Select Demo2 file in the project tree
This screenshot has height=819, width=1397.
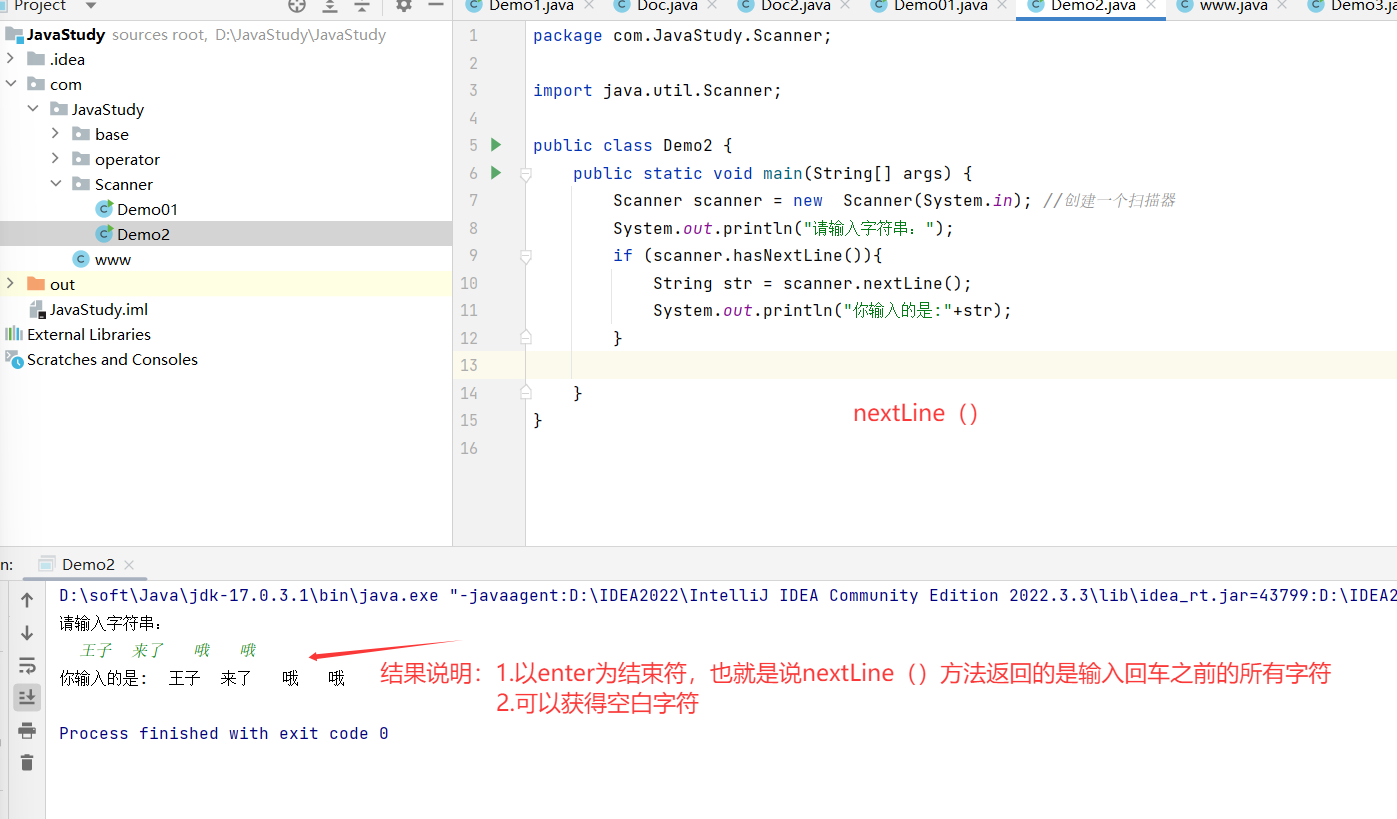pos(144,233)
